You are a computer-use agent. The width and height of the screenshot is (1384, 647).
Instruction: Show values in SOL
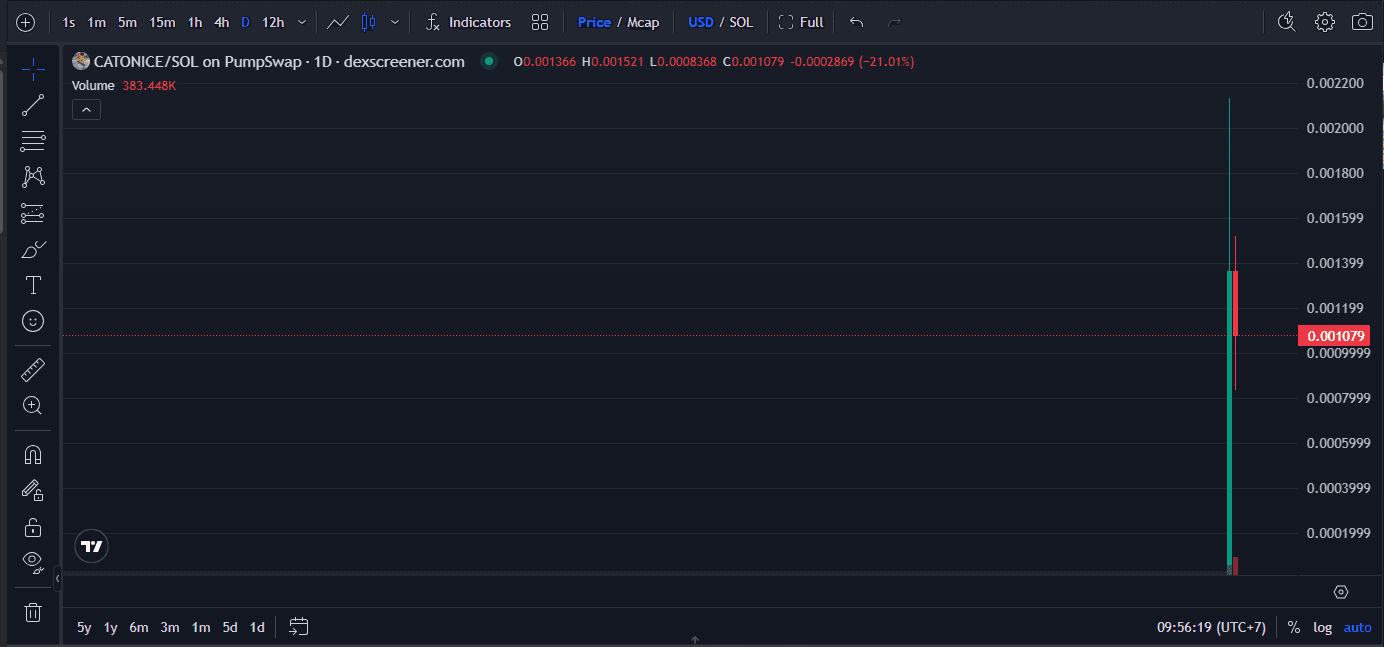741,22
